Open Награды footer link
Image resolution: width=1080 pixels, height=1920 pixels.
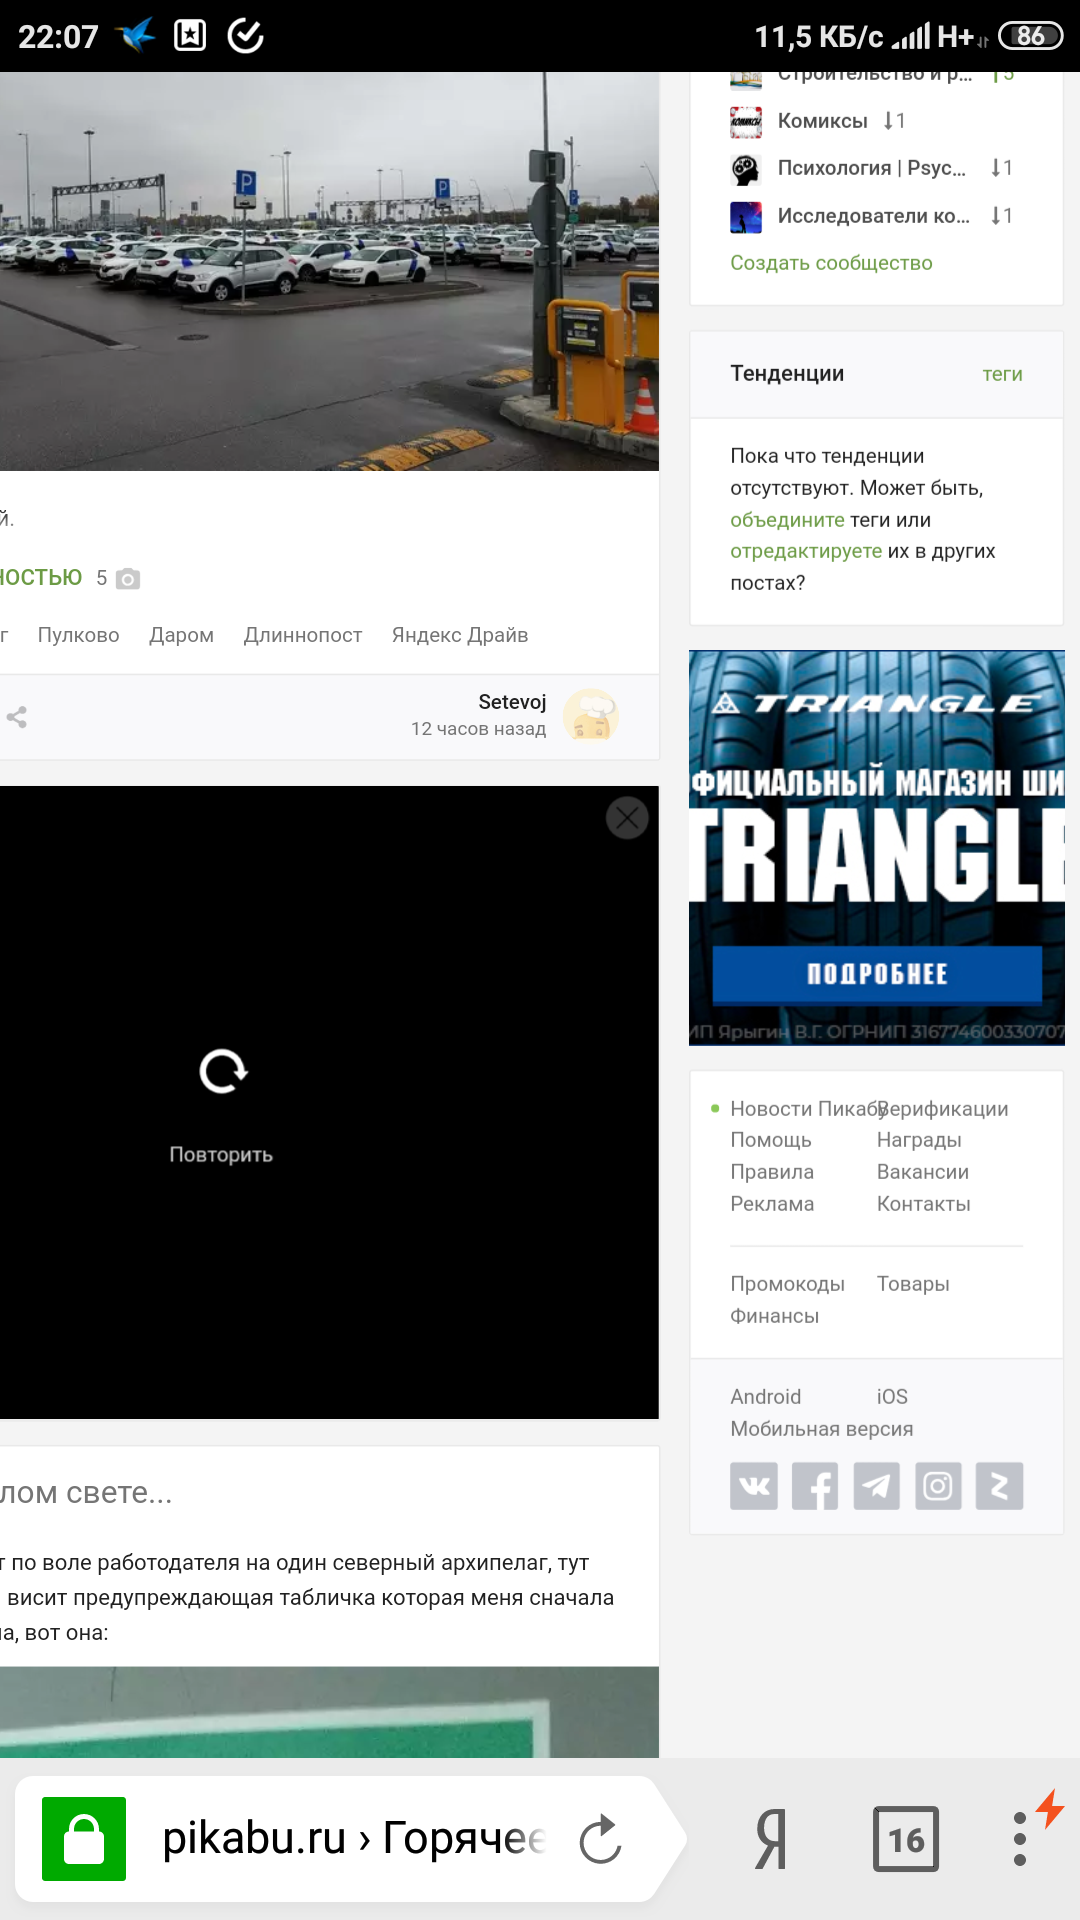(919, 1140)
